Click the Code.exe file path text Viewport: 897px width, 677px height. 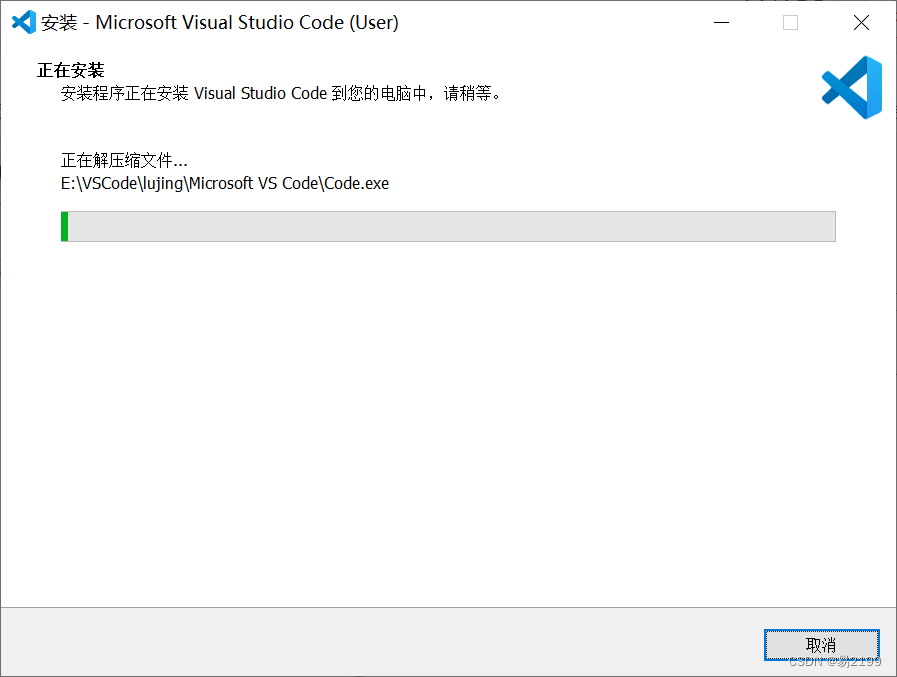(x=225, y=183)
